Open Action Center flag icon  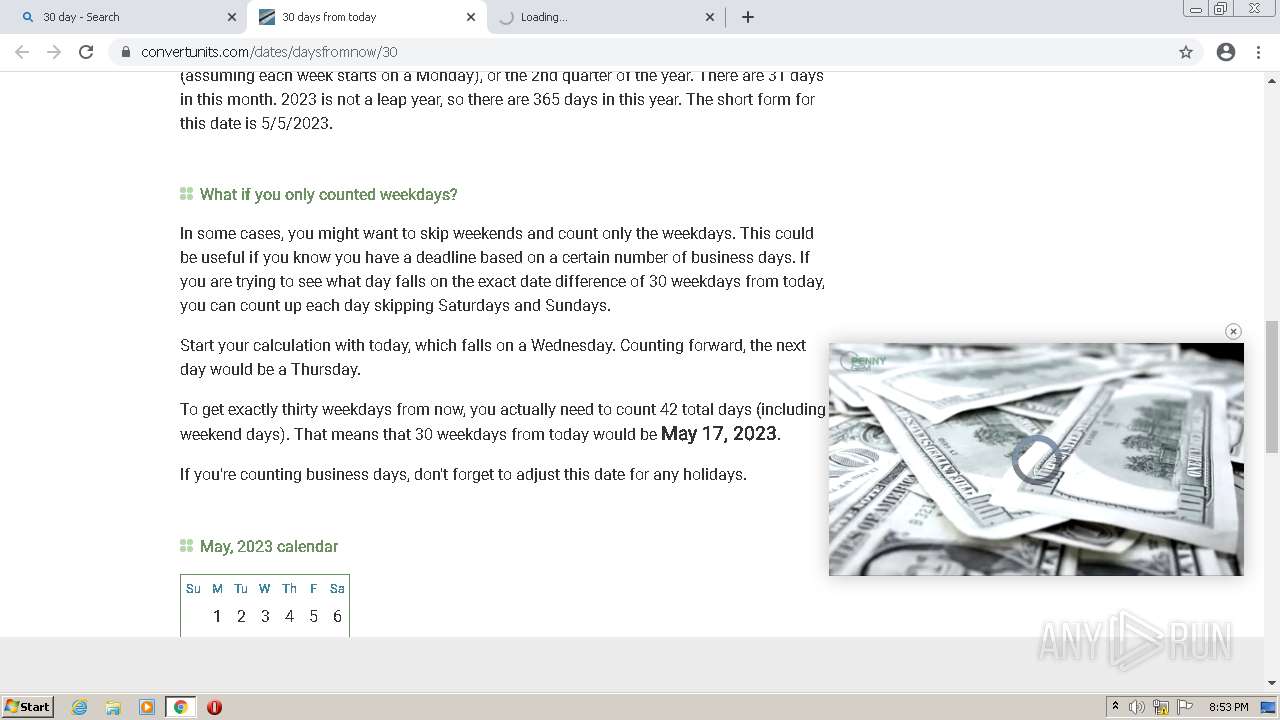coord(1185,707)
